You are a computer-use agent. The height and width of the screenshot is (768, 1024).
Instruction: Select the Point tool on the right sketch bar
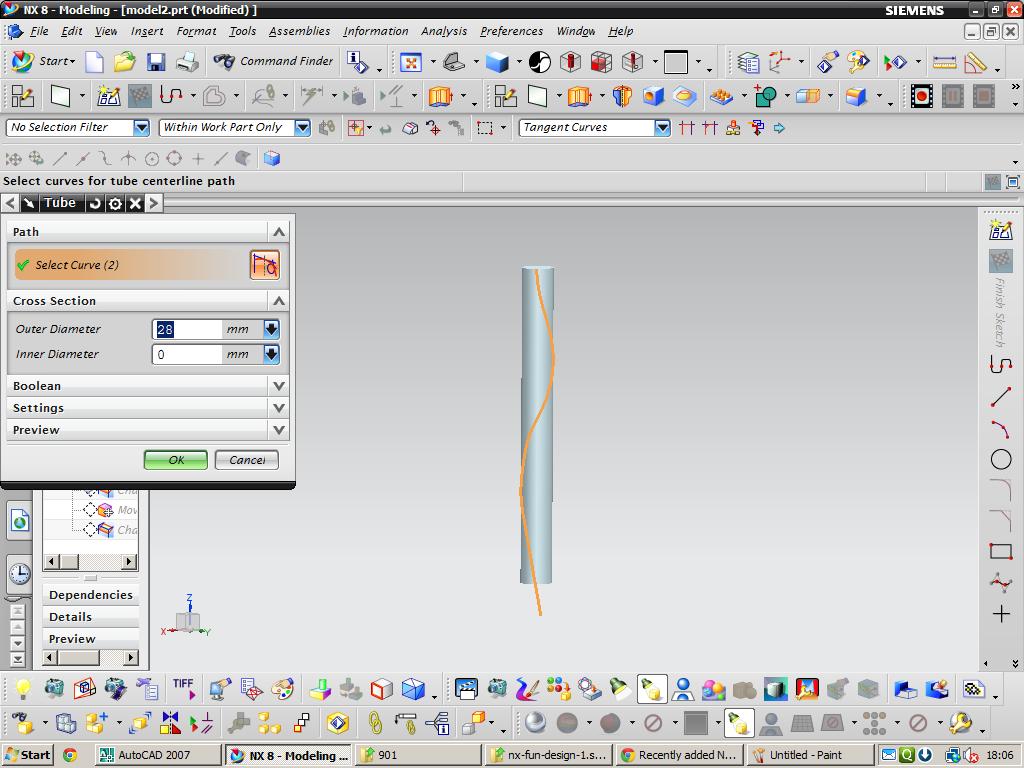tap(1000, 614)
